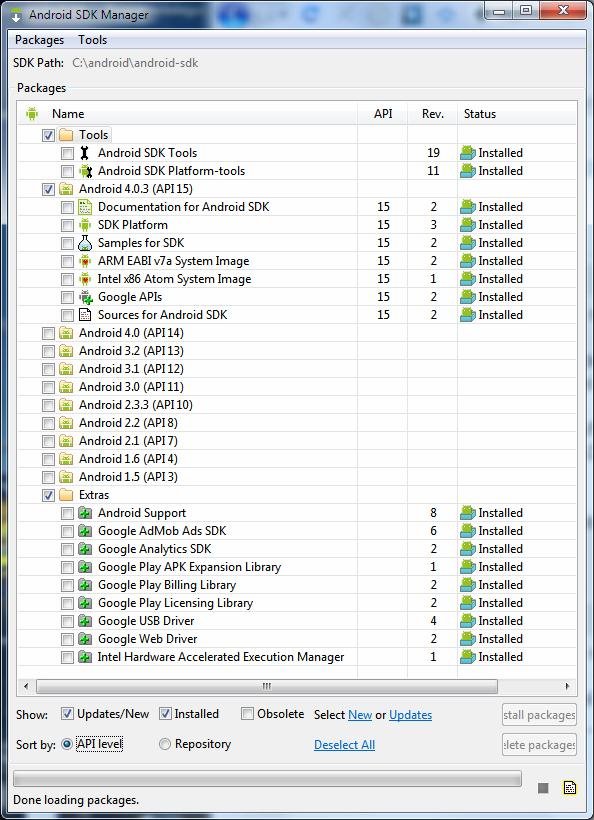Check the Android SDK Tools checkbox
Viewport: 594px width, 820px height.
pos(67,153)
